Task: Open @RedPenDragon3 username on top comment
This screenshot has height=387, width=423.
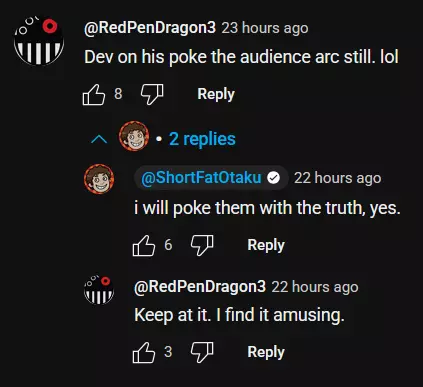Action: pos(150,28)
